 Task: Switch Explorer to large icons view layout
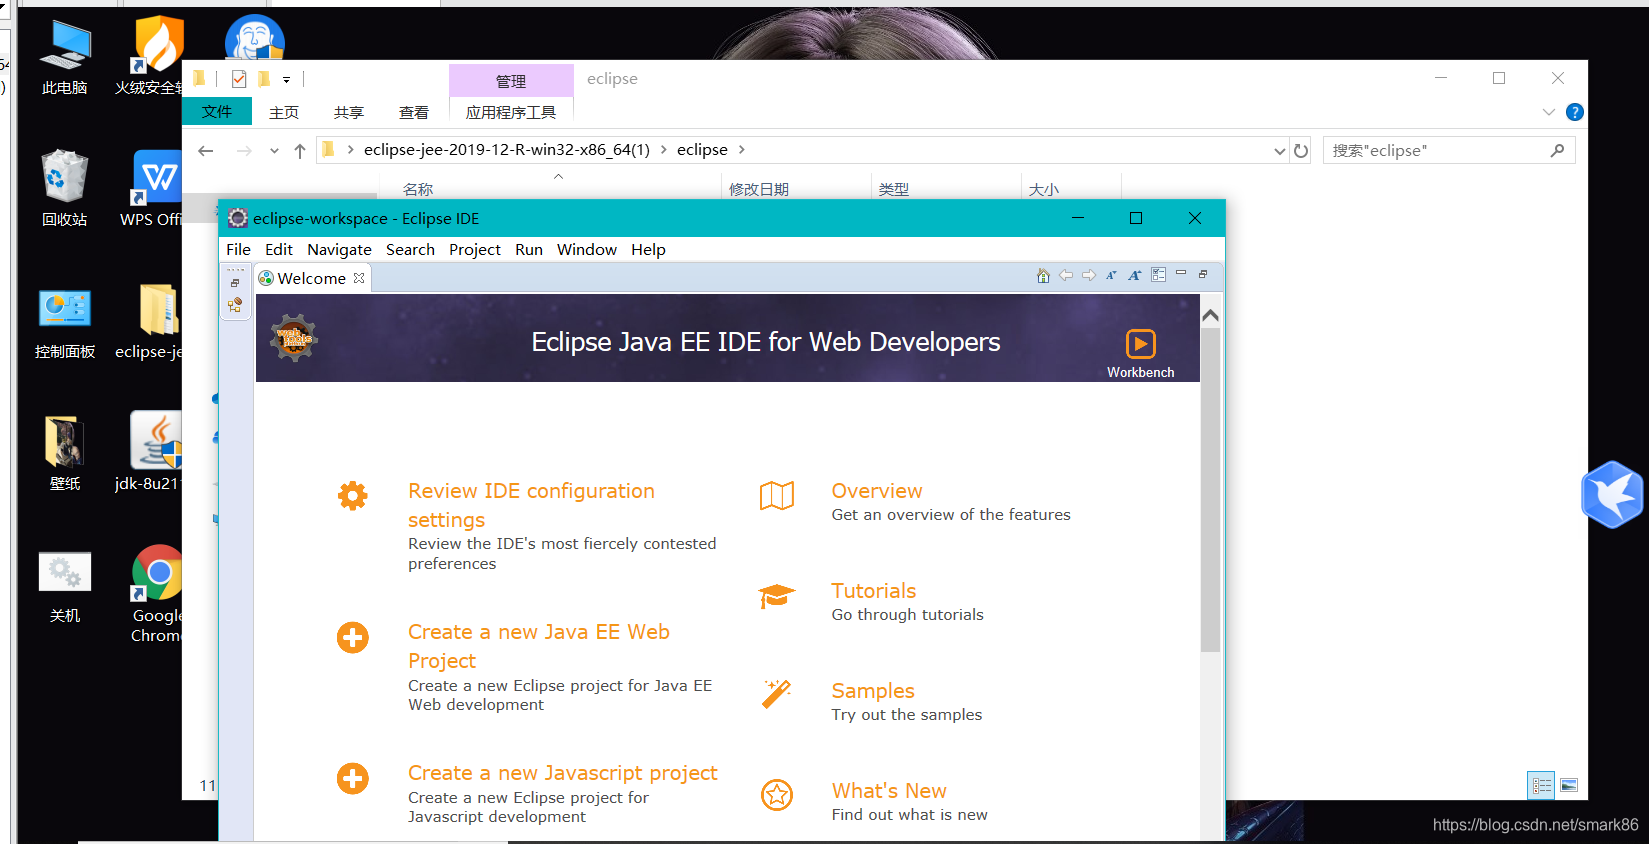tap(1569, 785)
